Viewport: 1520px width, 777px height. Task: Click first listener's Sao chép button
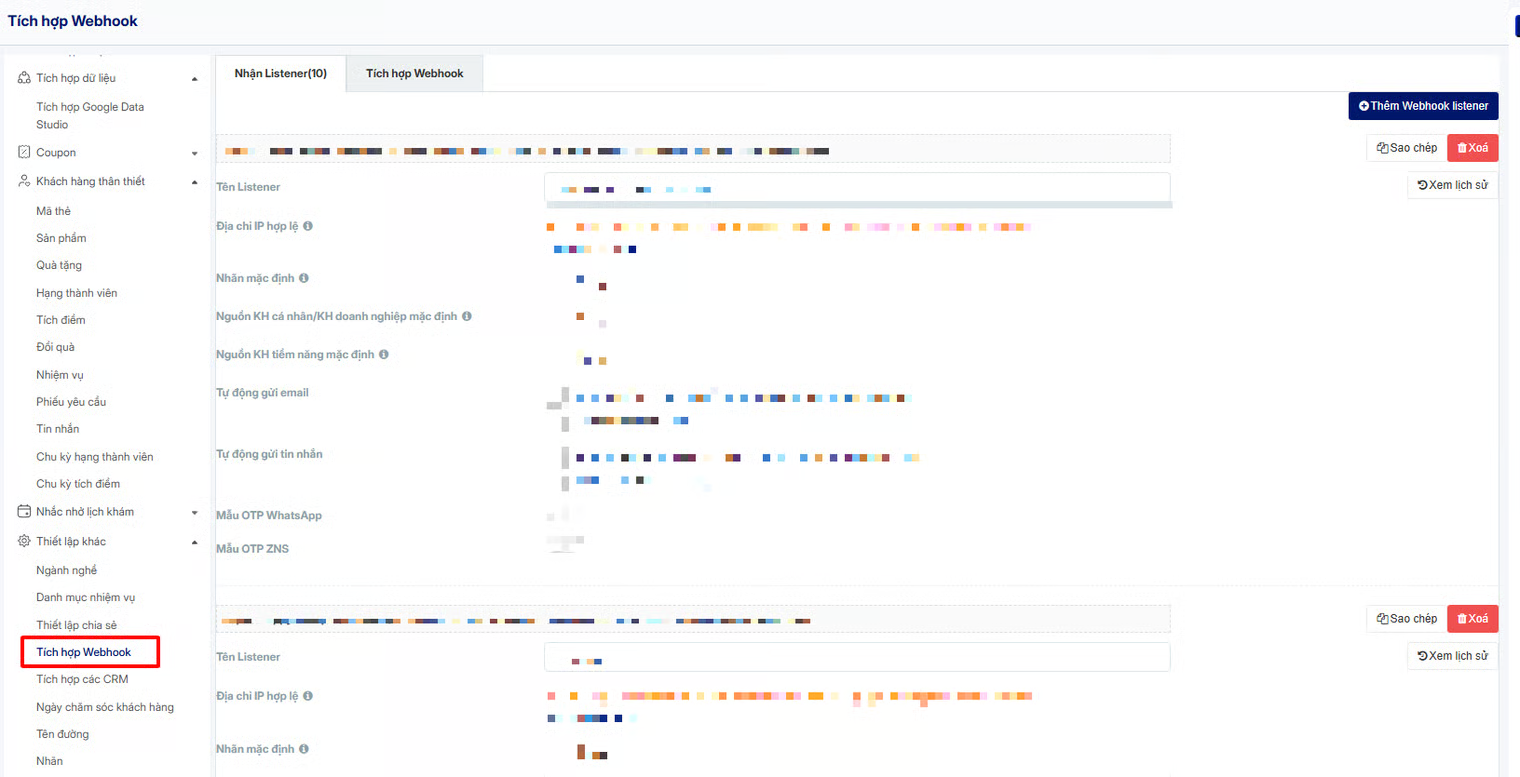point(1406,148)
